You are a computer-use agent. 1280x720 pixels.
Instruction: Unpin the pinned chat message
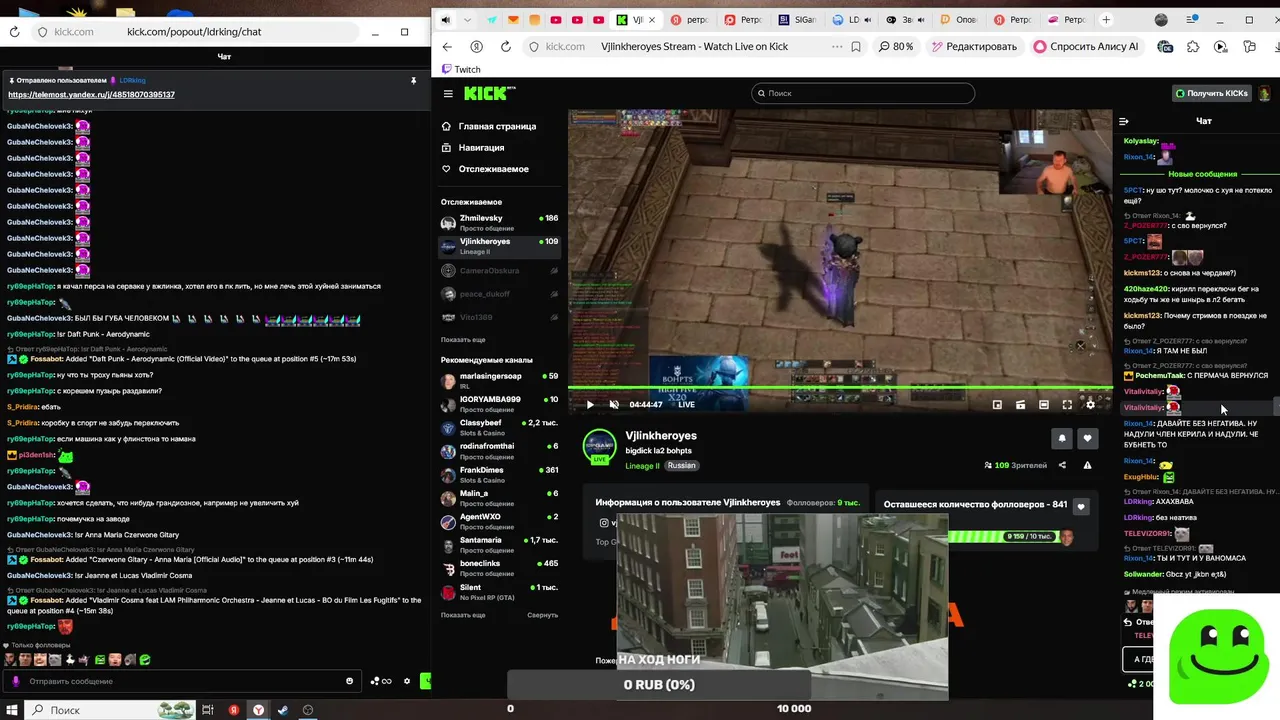click(413, 81)
